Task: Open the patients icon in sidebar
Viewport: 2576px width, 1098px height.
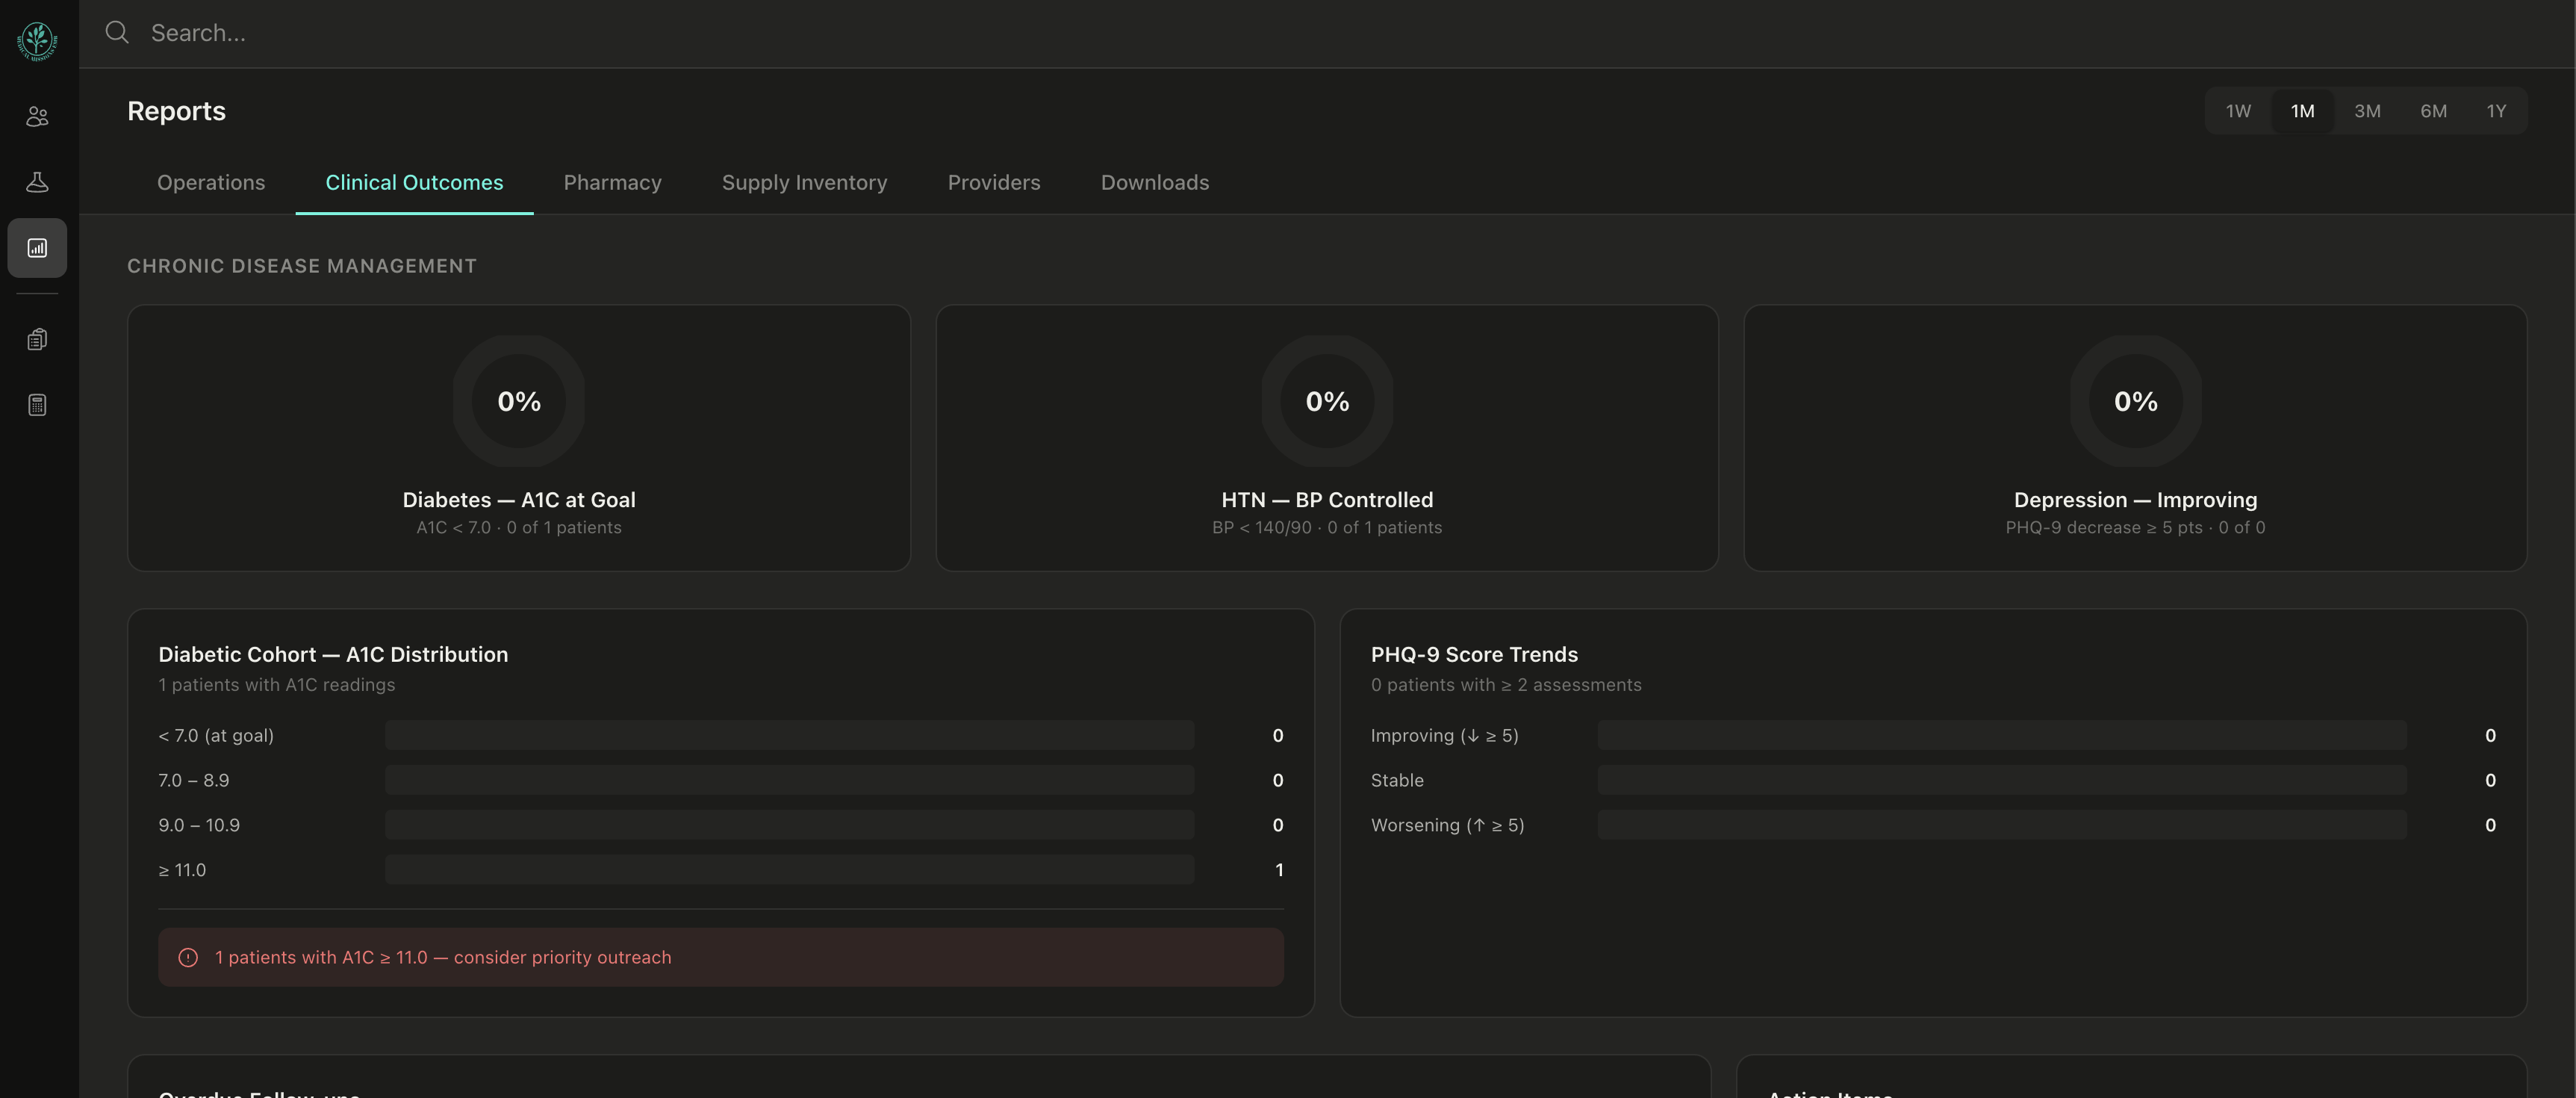Action: [37, 117]
